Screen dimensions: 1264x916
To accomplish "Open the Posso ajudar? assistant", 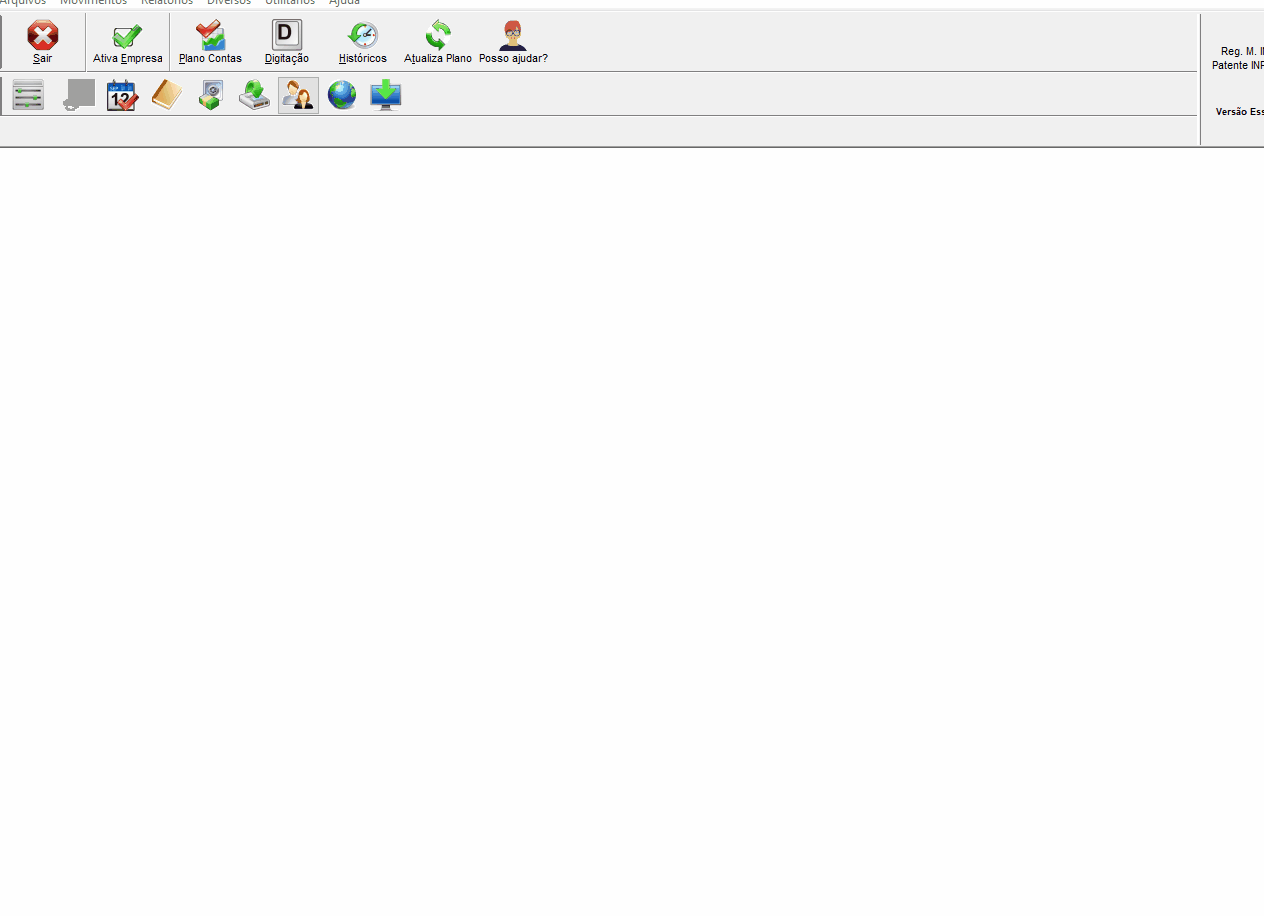I will tap(513, 42).
